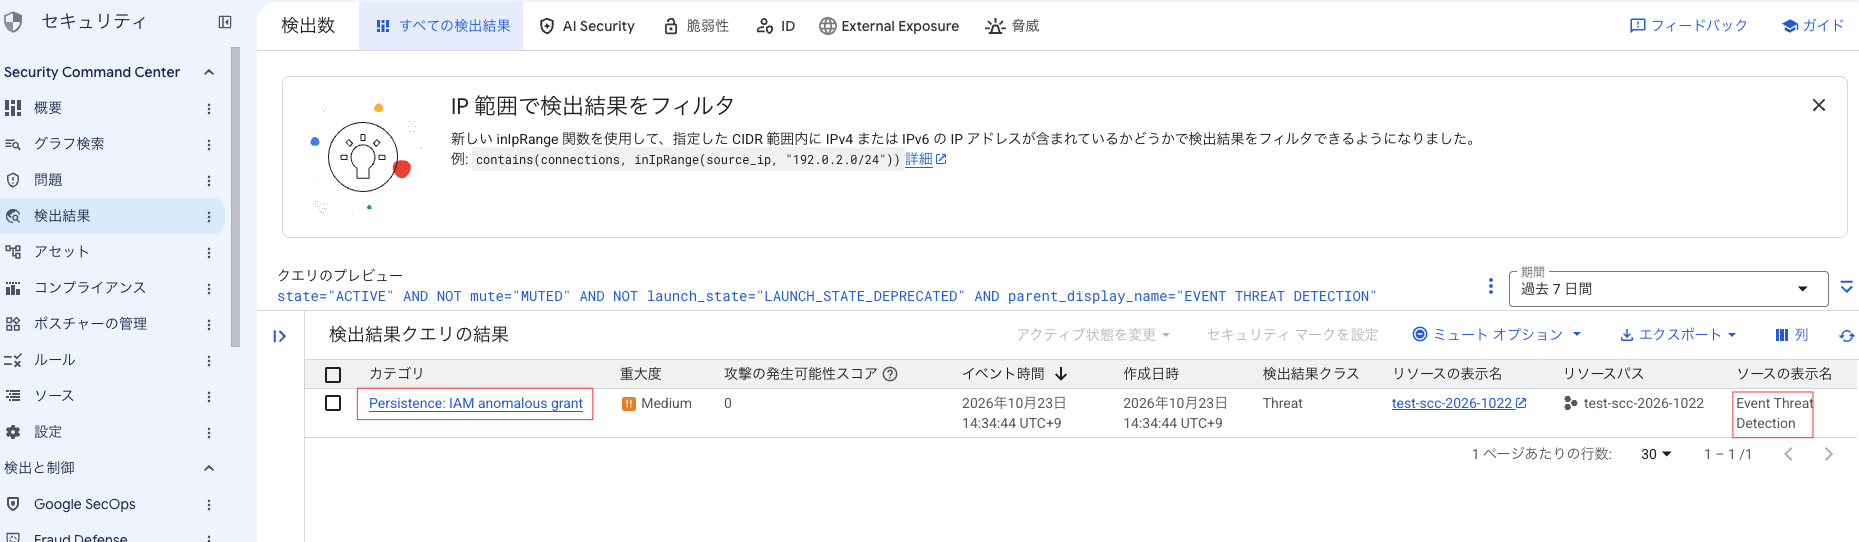This screenshot has height=542, width=1859.
Task: Open ガイド guide link
Action: point(1813,26)
